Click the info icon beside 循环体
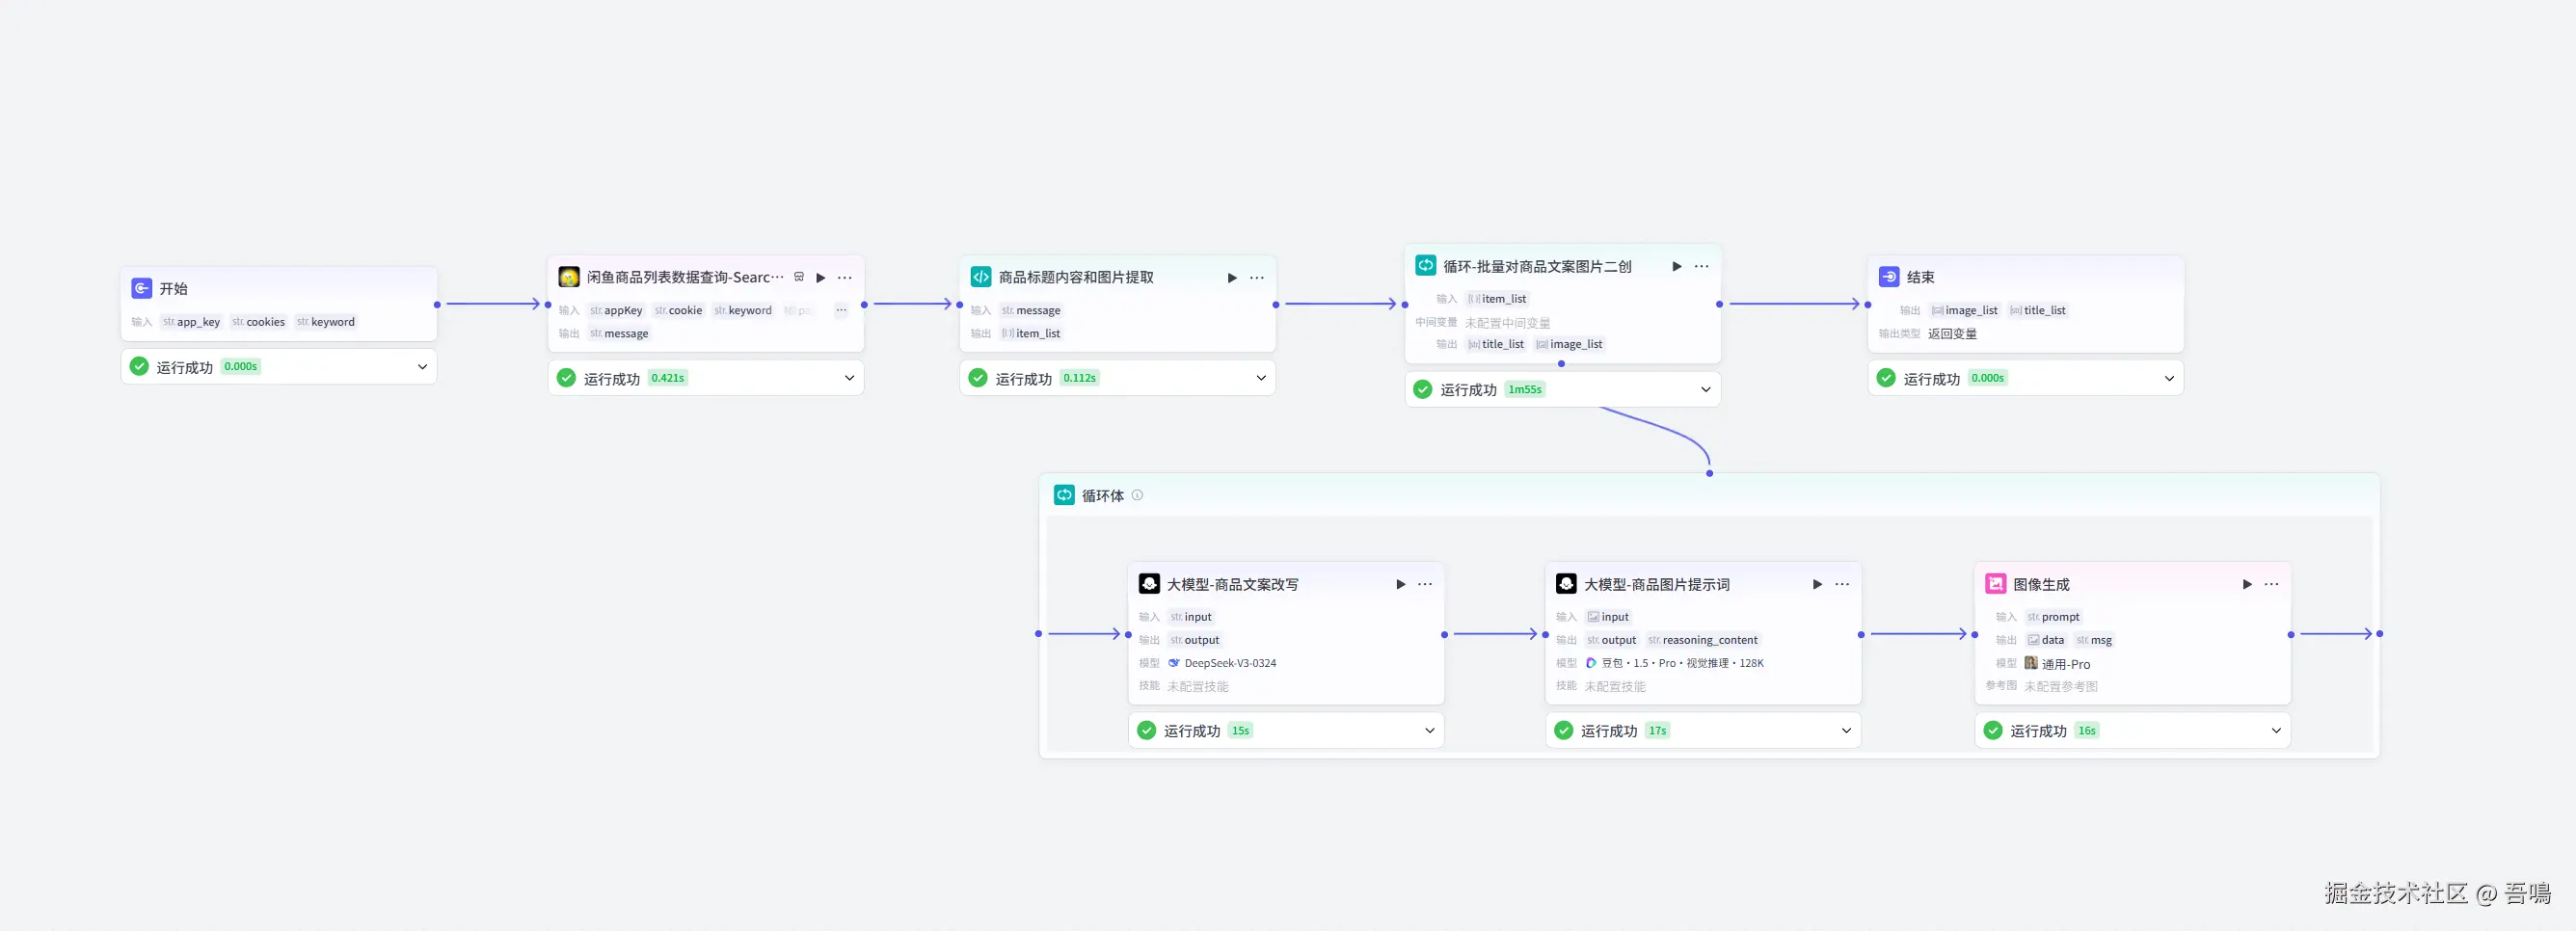The width and height of the screenshot is (2576, 931). [1137, 495]
